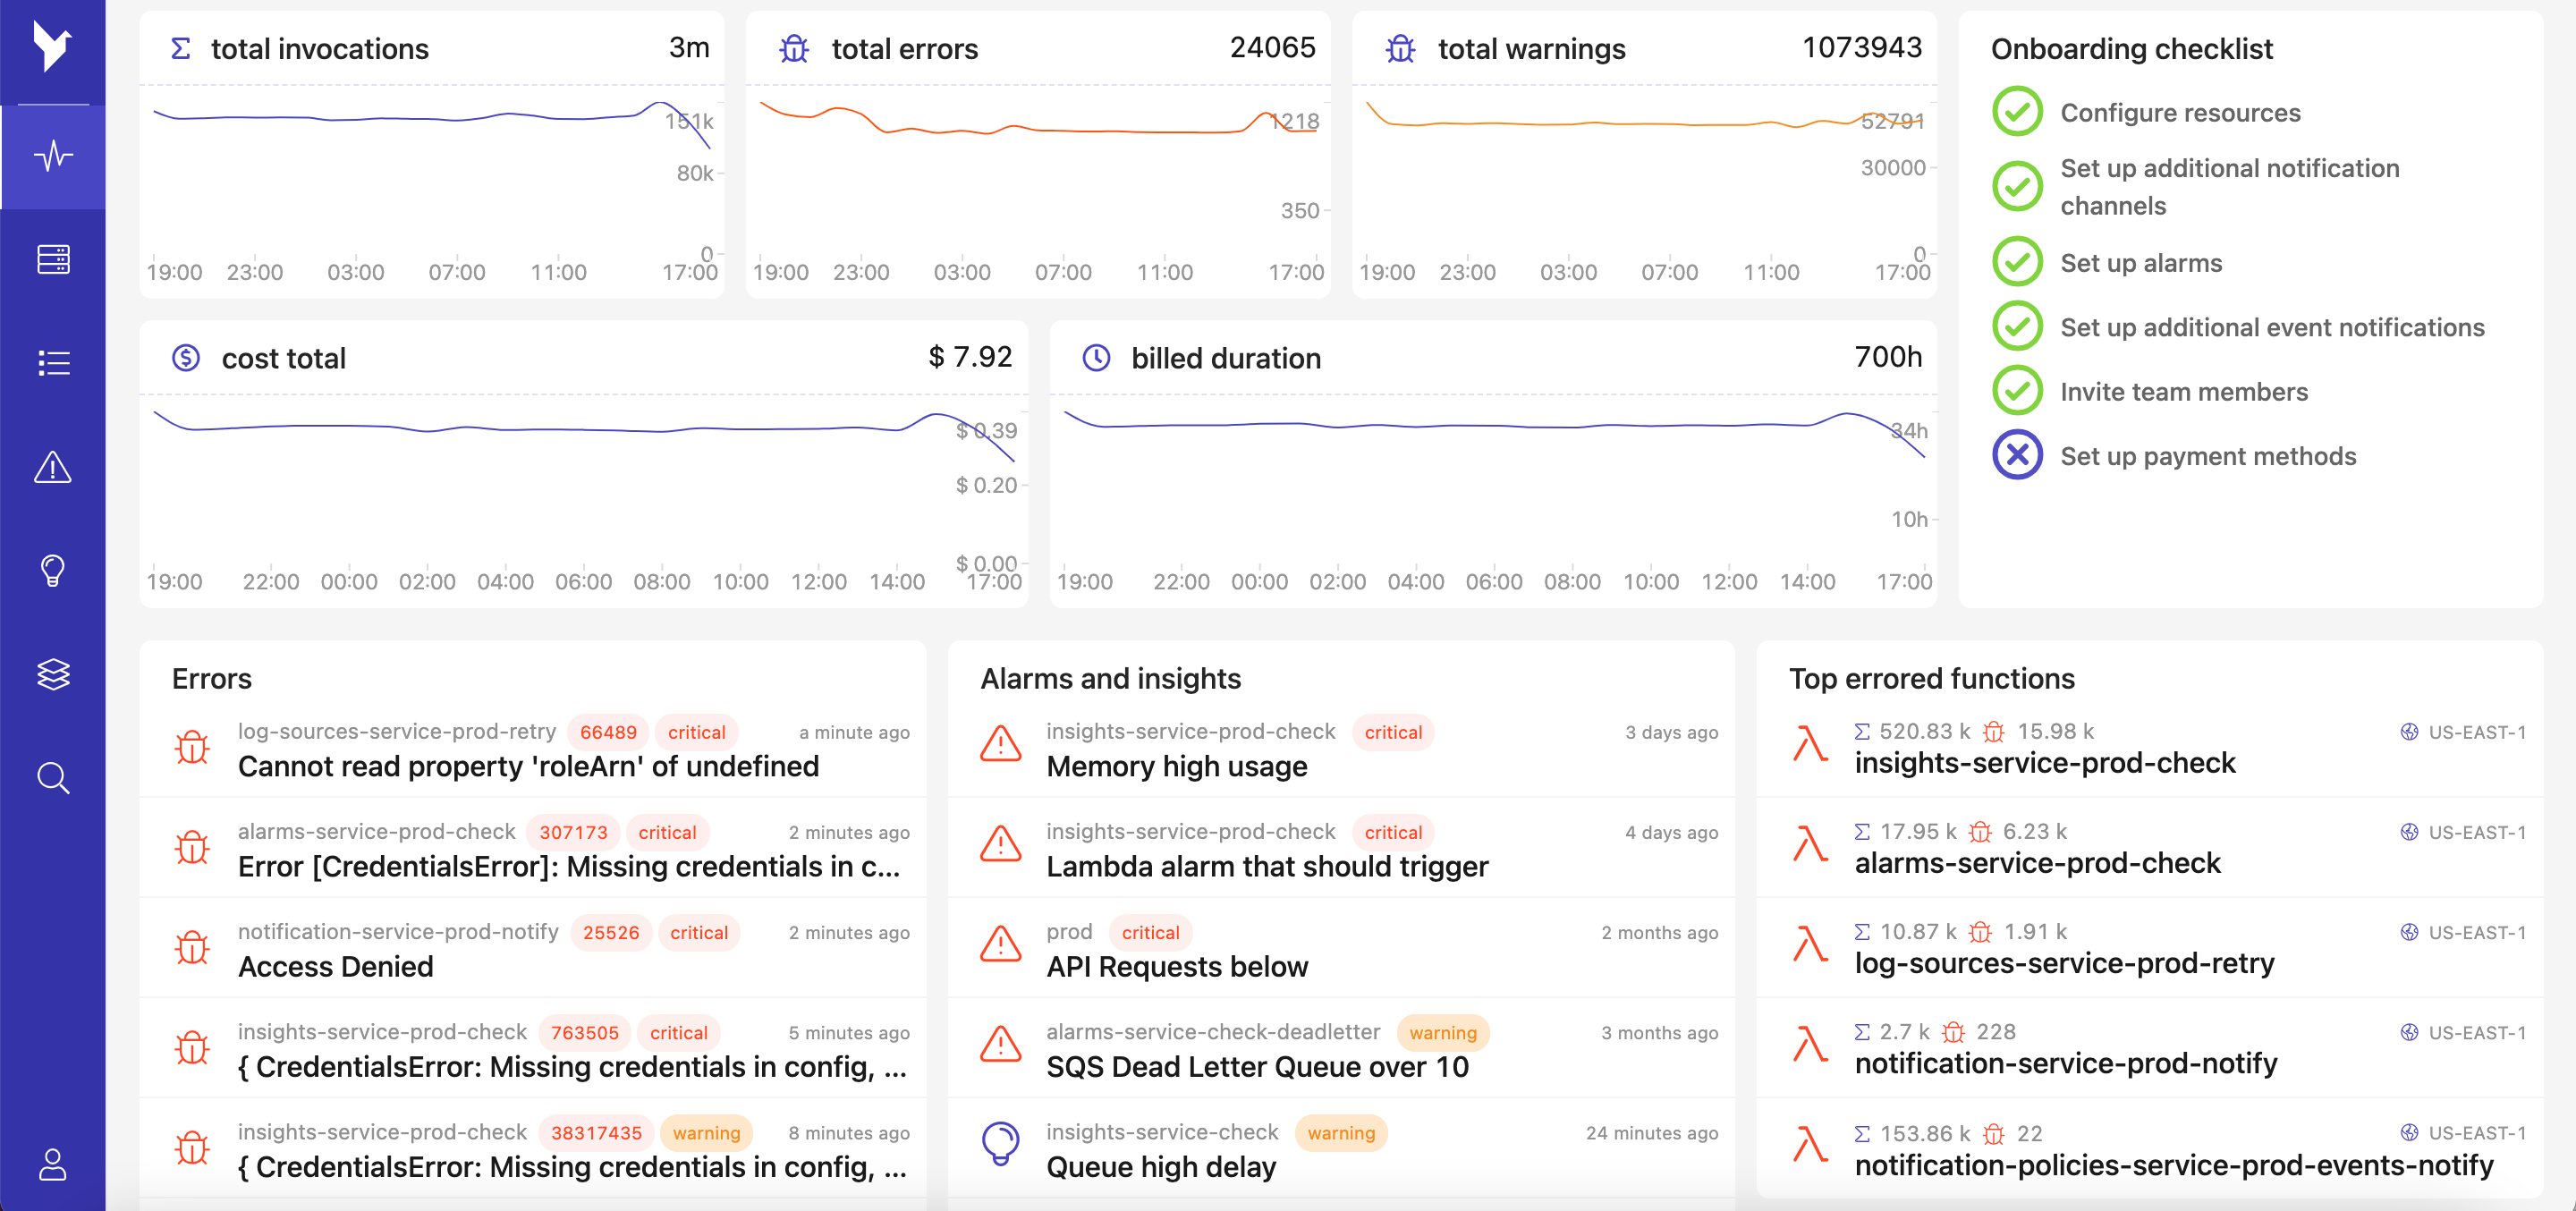Click the critical badge on Access Denied error
This screenshot has height=1211, width=2576.
pos(699,932)
